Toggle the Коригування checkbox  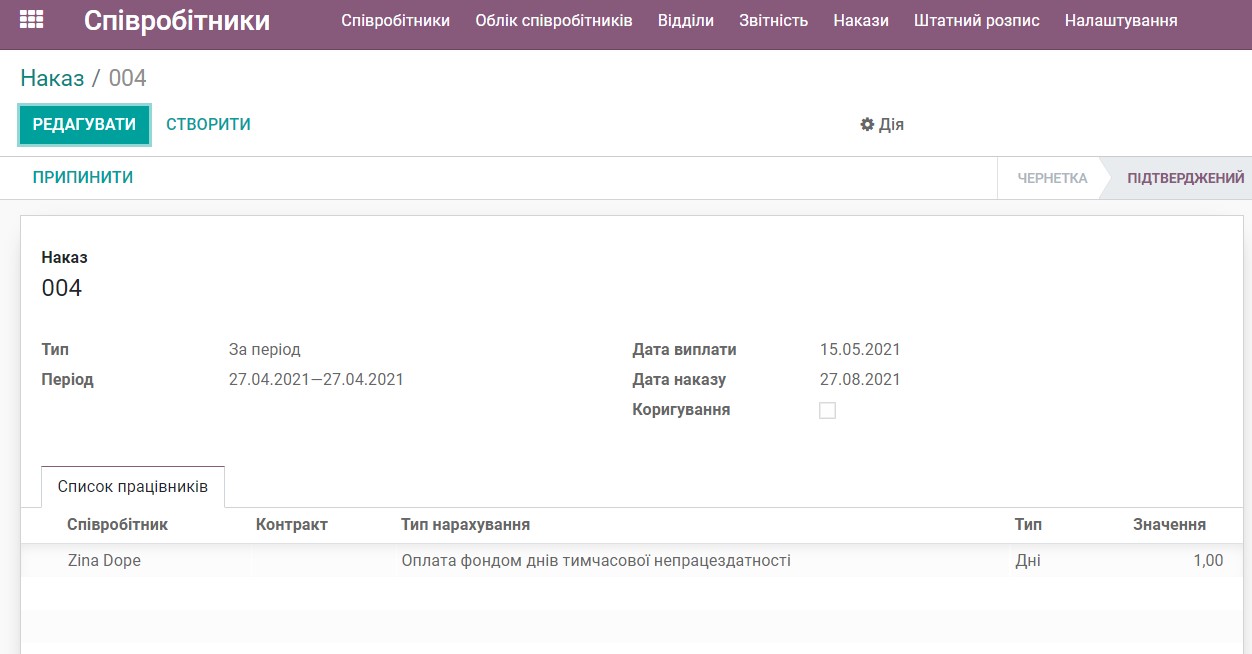[827, 410]
